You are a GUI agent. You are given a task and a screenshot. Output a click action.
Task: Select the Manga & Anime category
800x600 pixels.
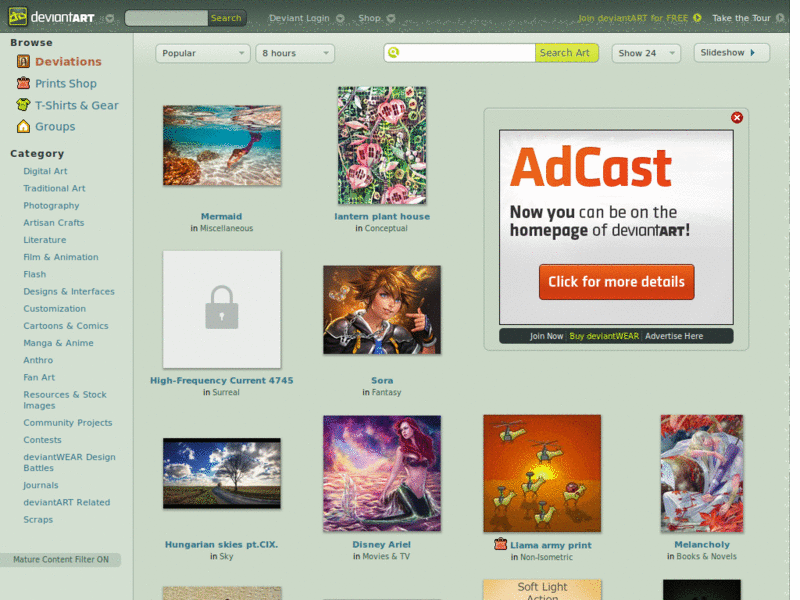pos(58,343)
